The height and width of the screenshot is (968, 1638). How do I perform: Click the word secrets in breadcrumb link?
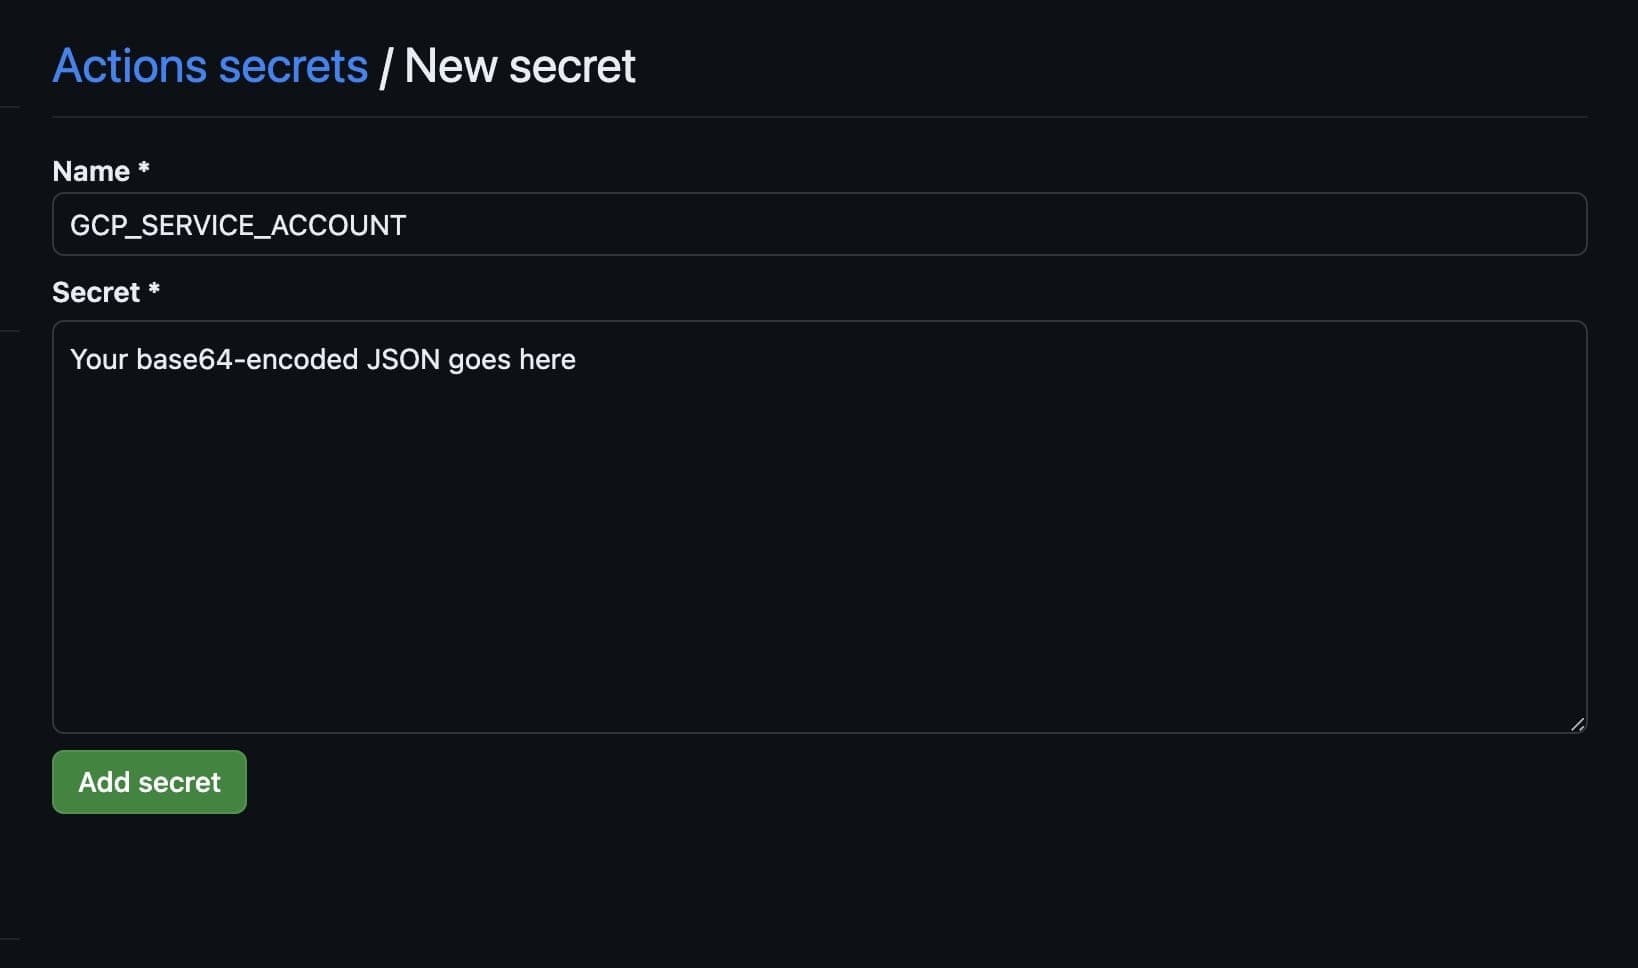pos(293,67)
